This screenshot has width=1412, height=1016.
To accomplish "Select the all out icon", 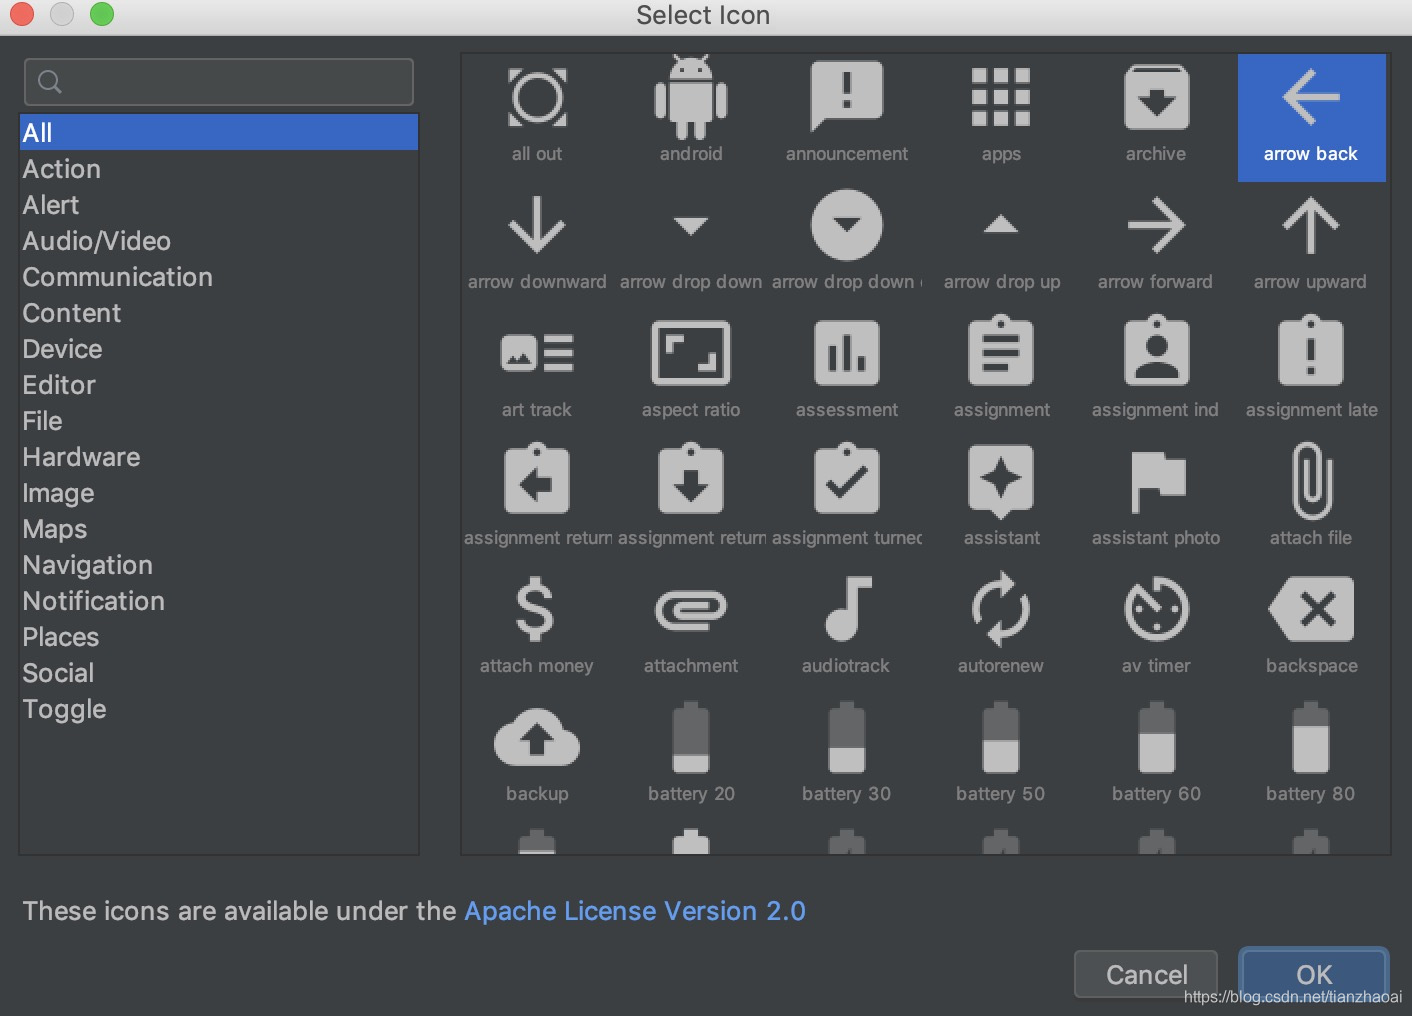I will (x=537, y=98).
